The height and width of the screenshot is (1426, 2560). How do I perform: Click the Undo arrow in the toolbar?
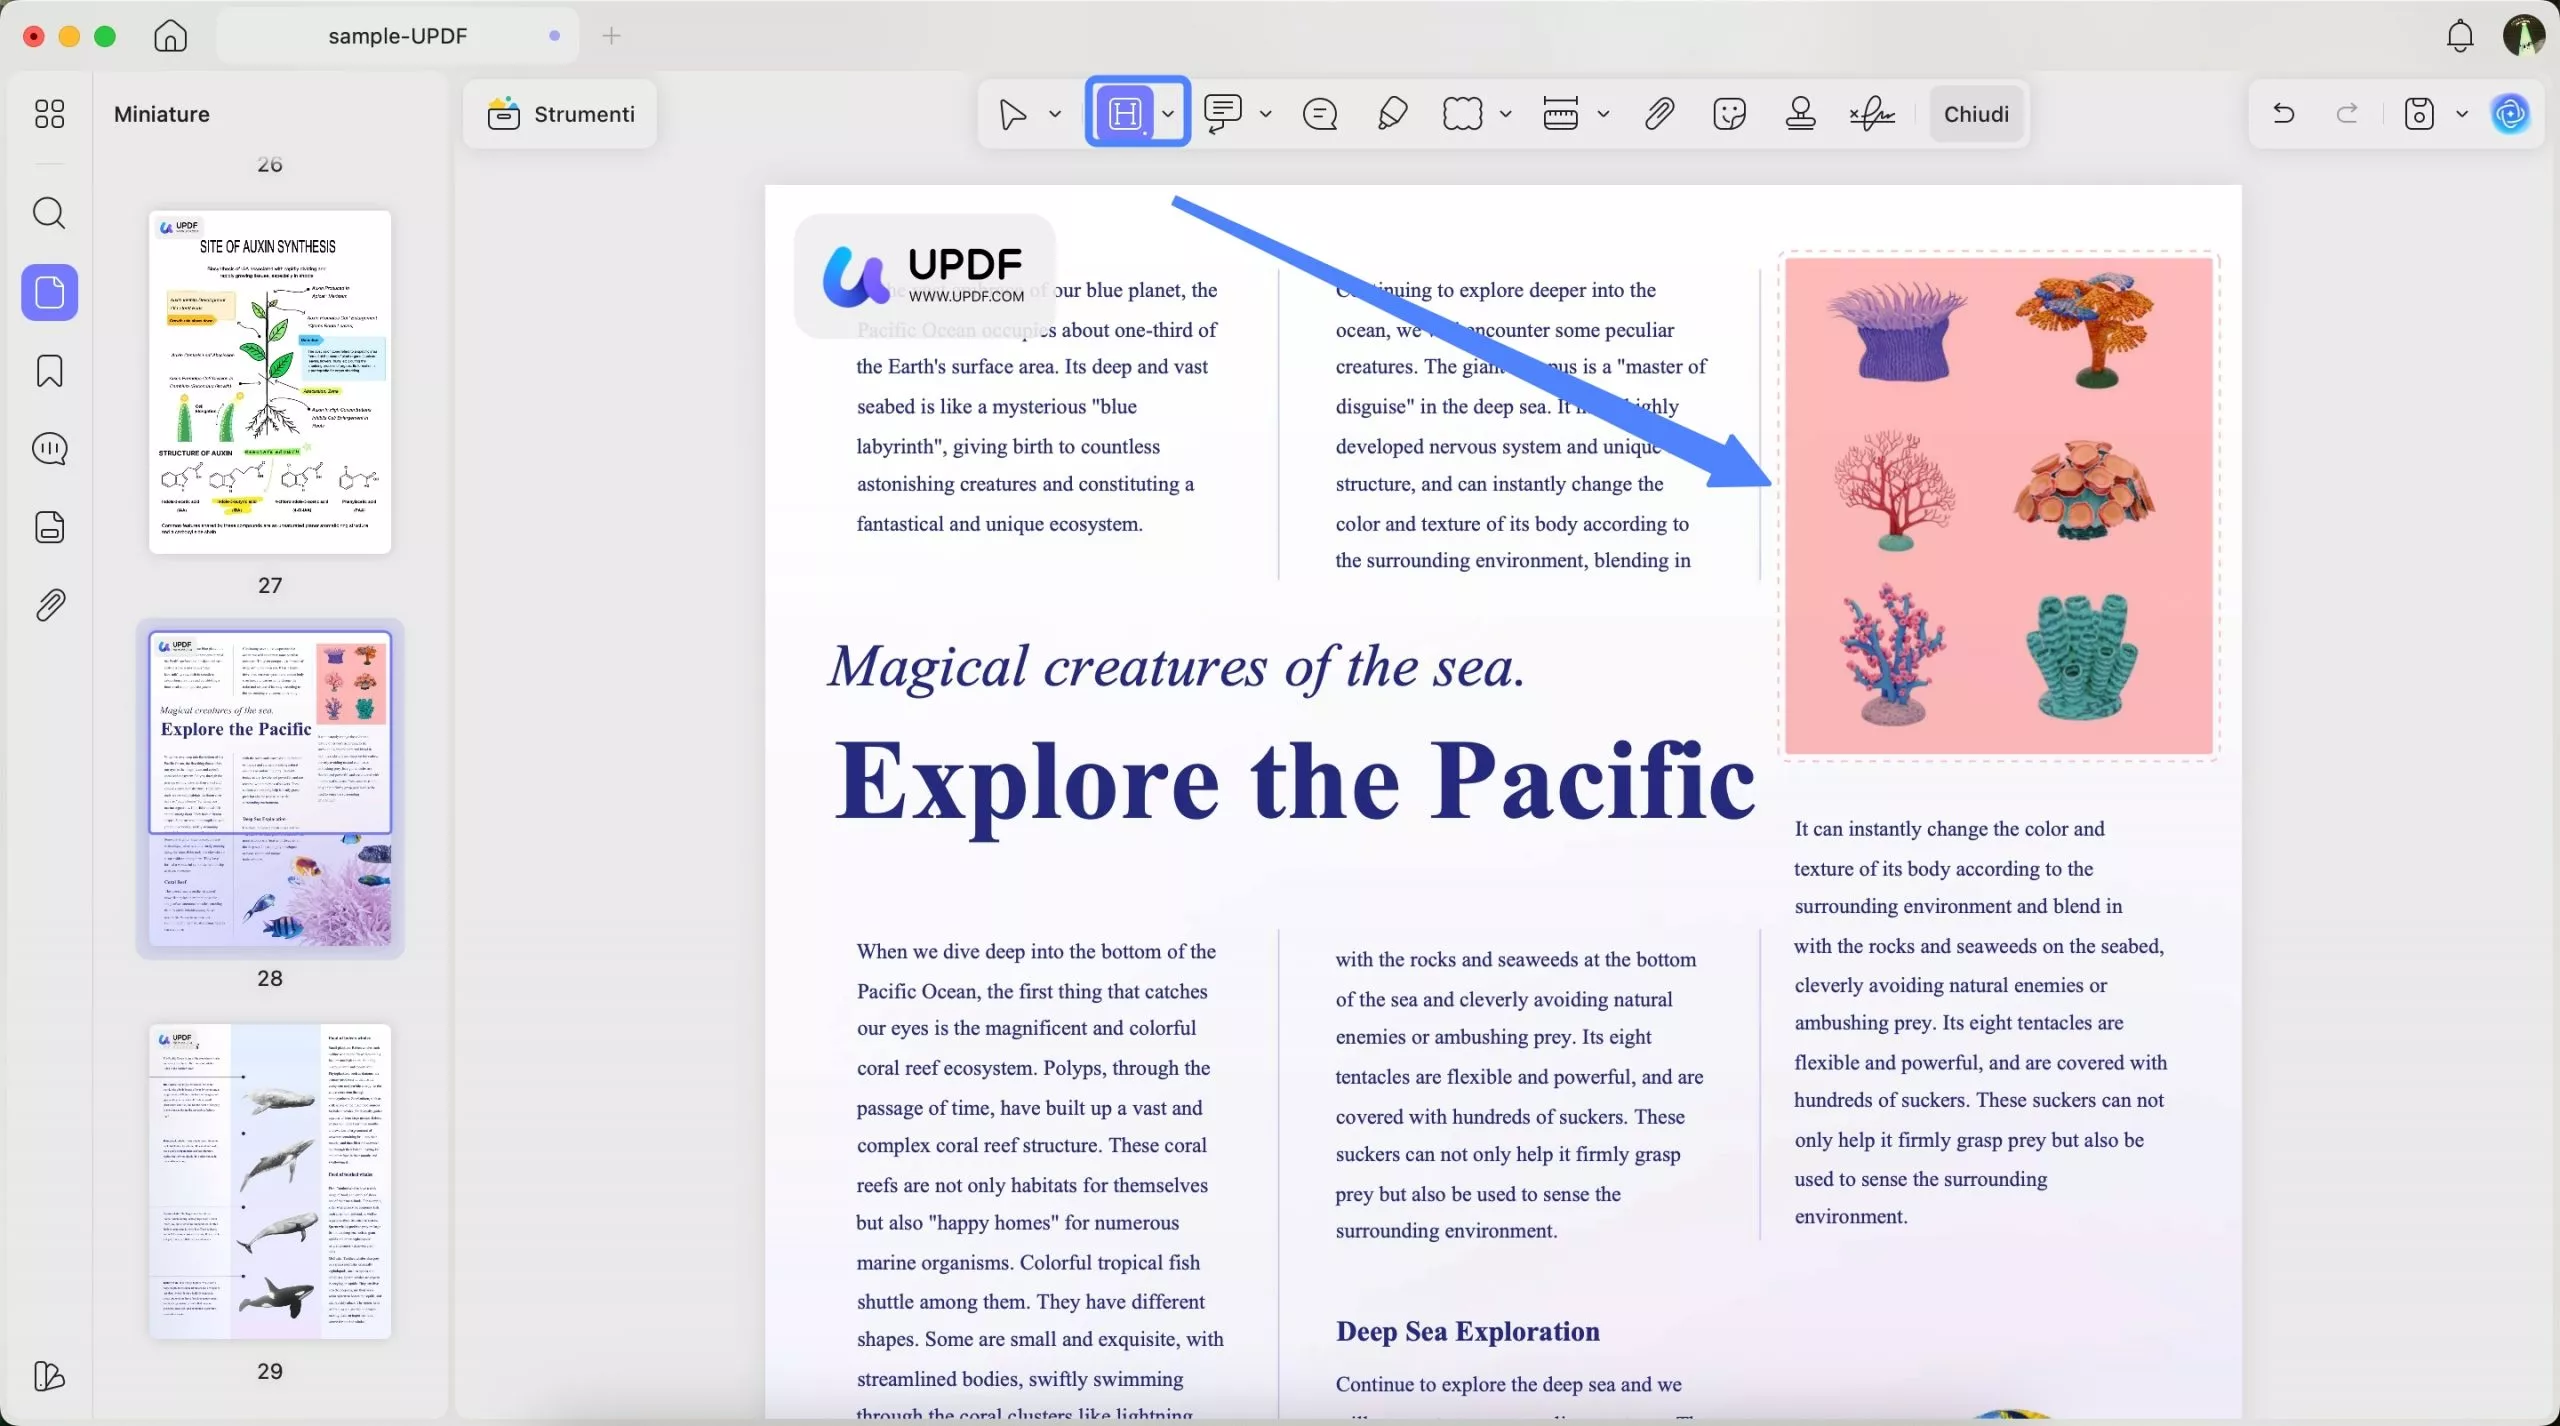[x=2283, y=113]
